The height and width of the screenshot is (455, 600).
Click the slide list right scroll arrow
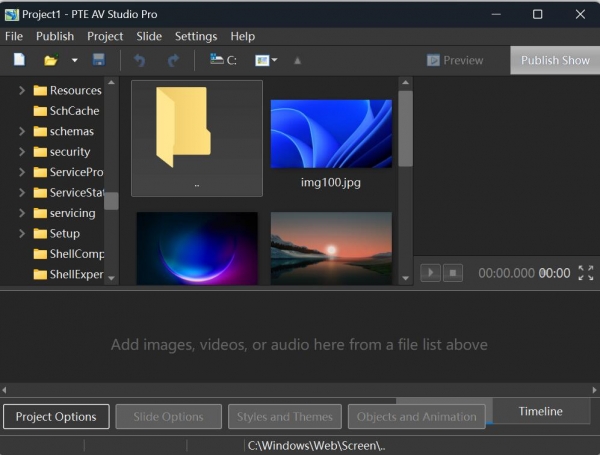(x=594, y=390)
